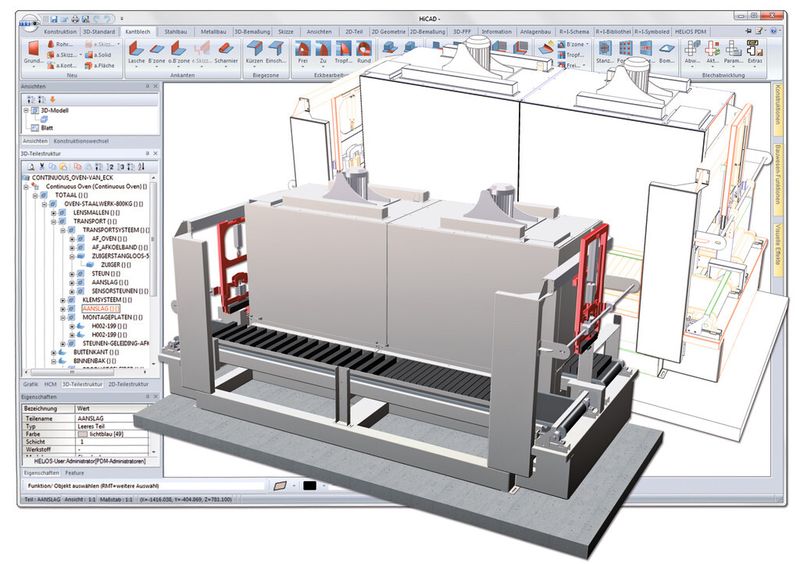Switch to the Konstruktionswechsel panel tab
Viewport: 800px width, 564px height.
coord(81,141)
